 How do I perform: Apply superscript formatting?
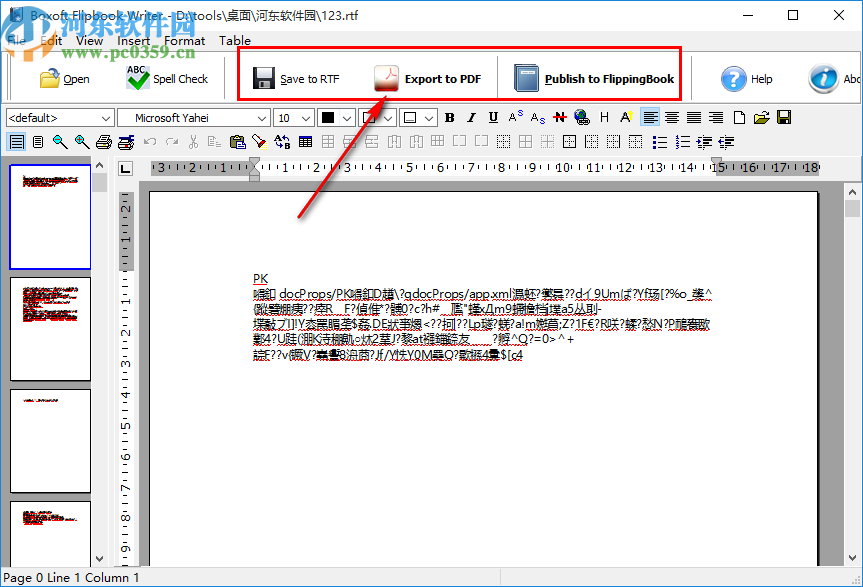pos(516,117)
